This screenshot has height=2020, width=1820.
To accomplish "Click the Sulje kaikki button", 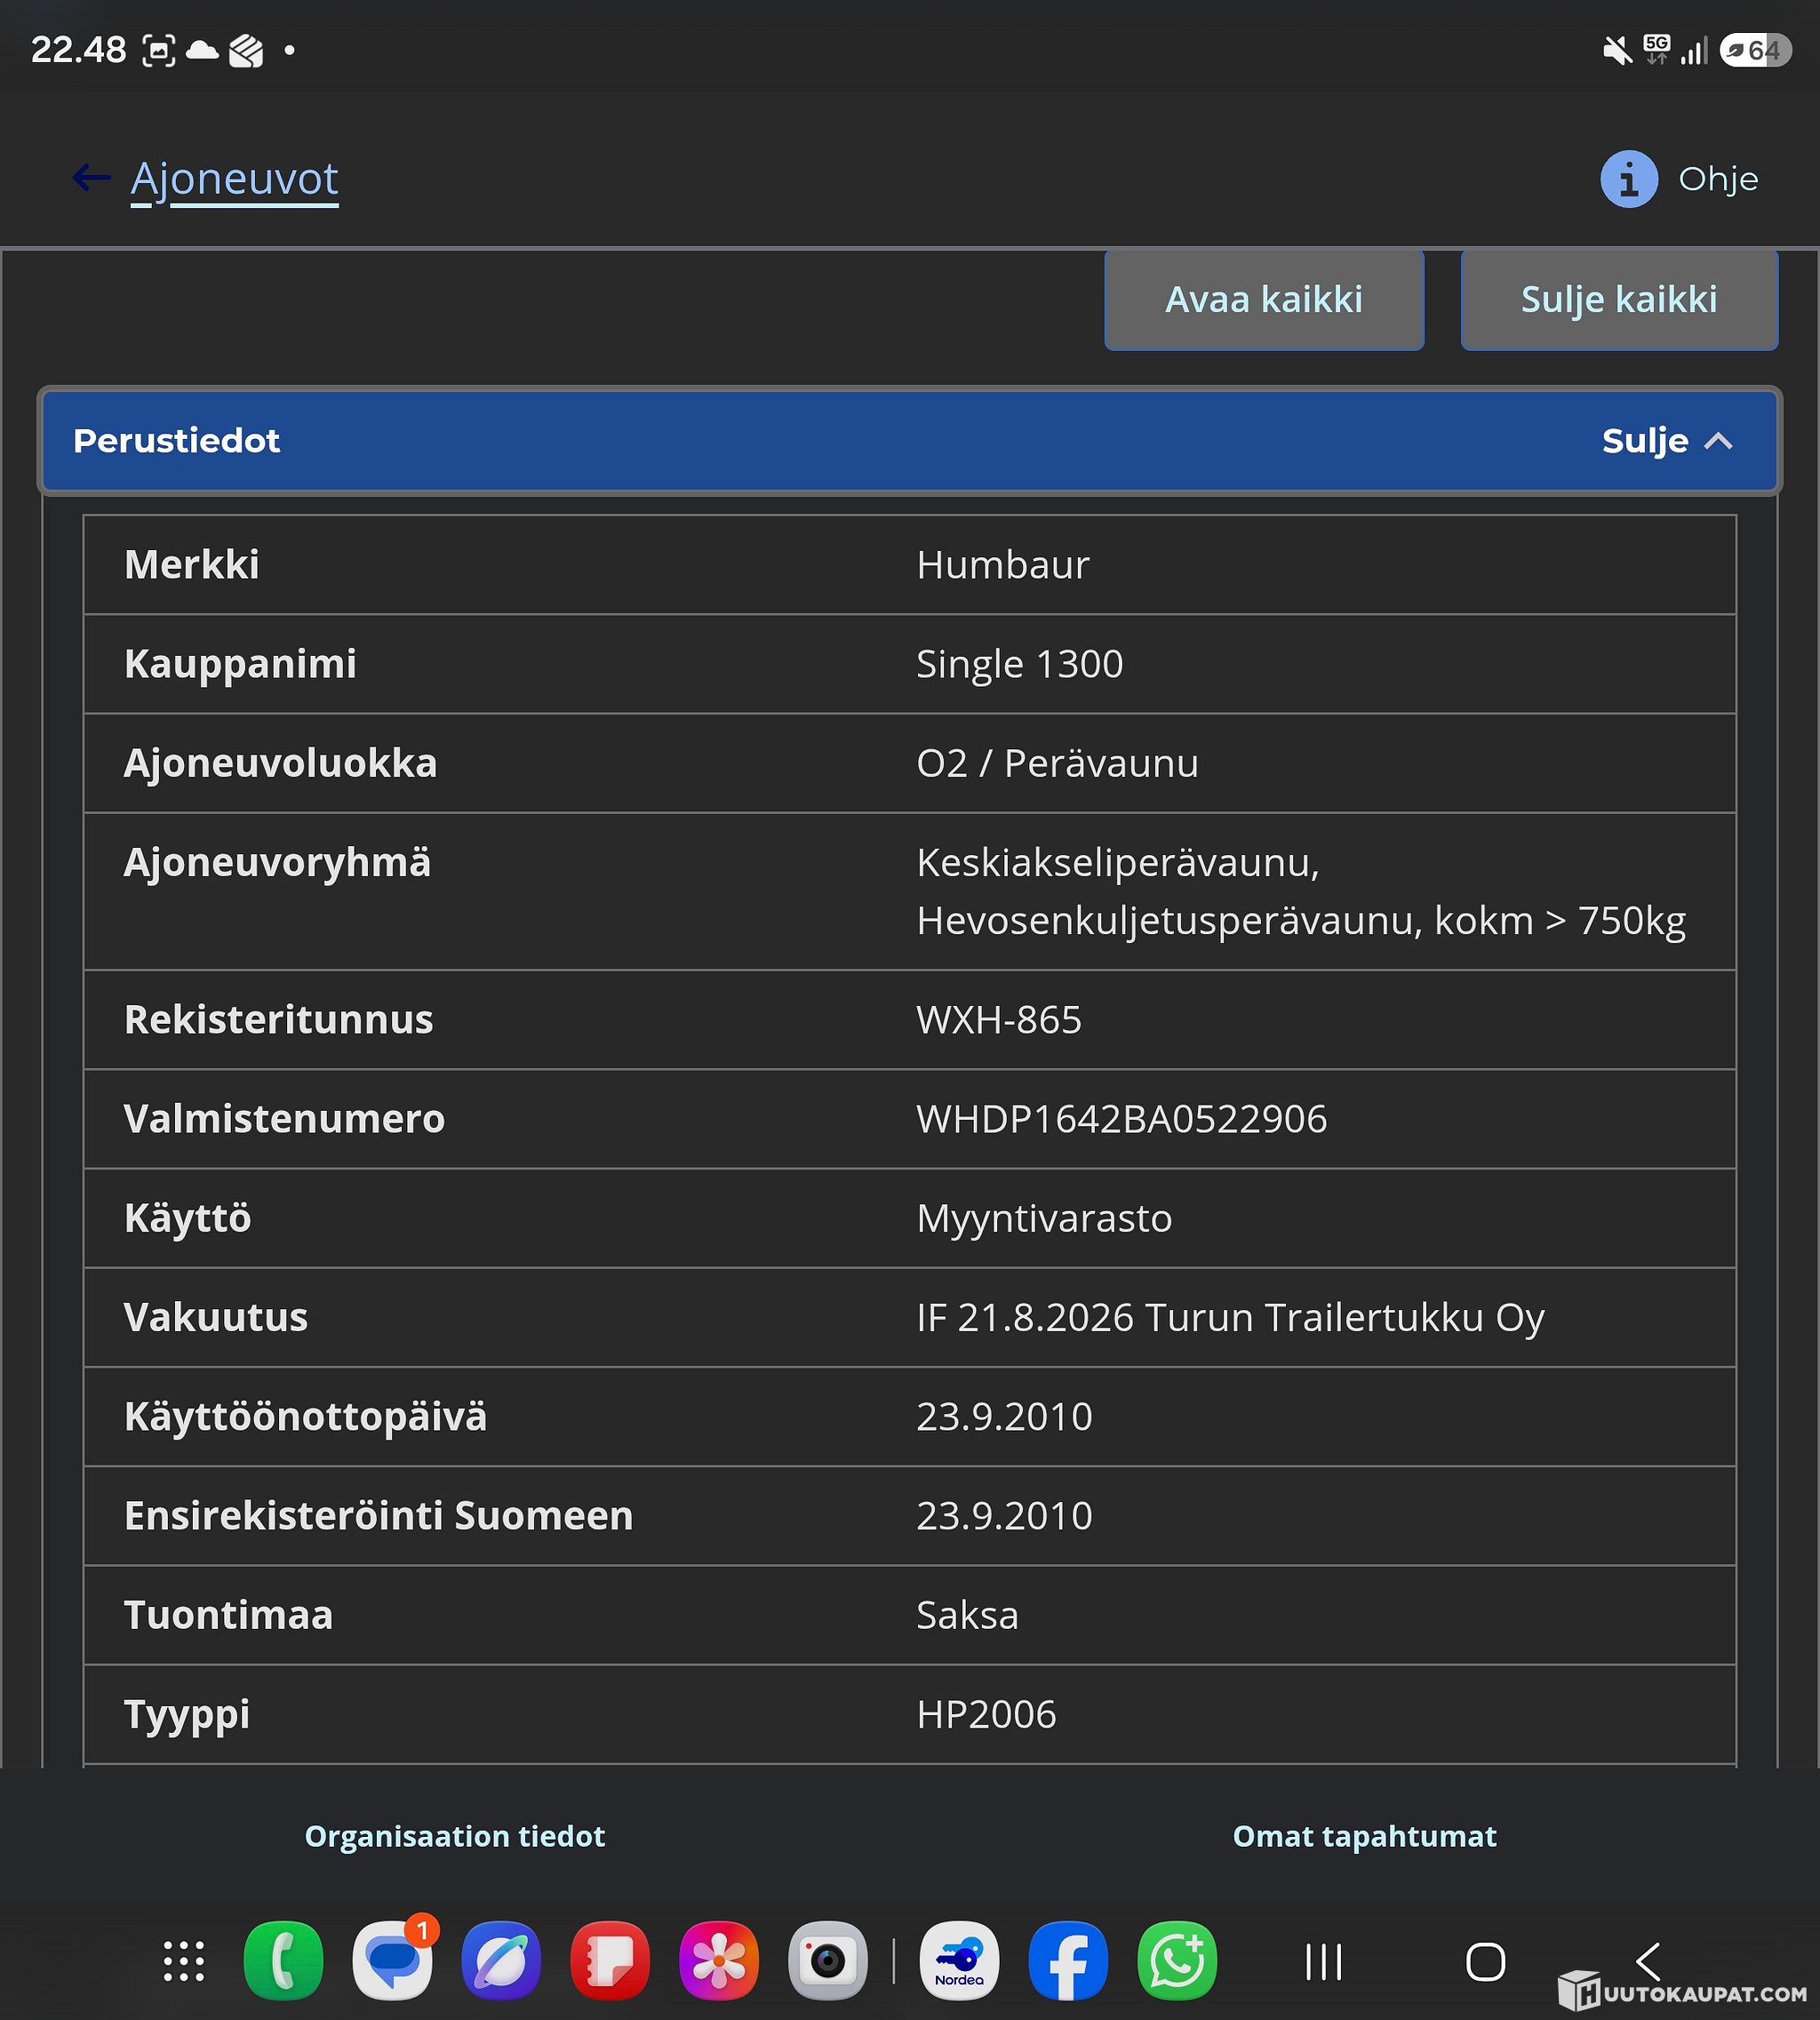I will pos(1619,299).
